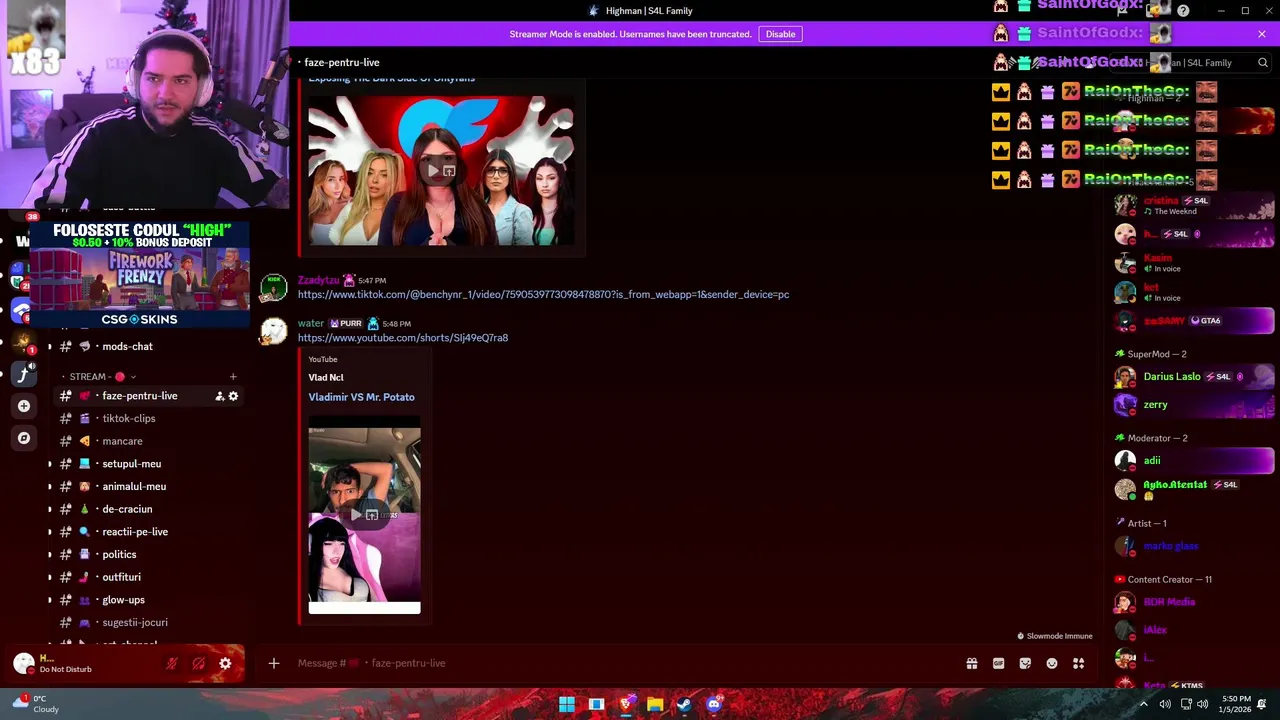Click the Vlad Ncl author name
The width and height of the screenshot is (1280, 720).
[x=326, y=377]
